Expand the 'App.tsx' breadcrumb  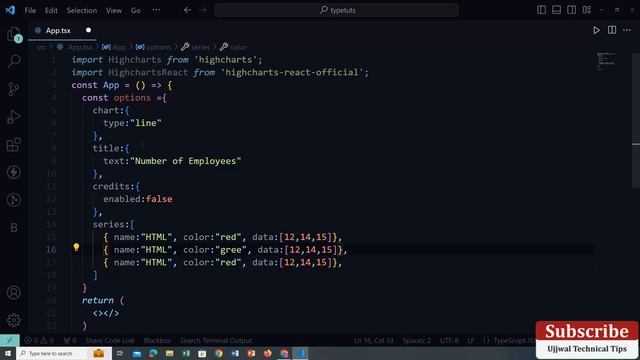[80, 47]
